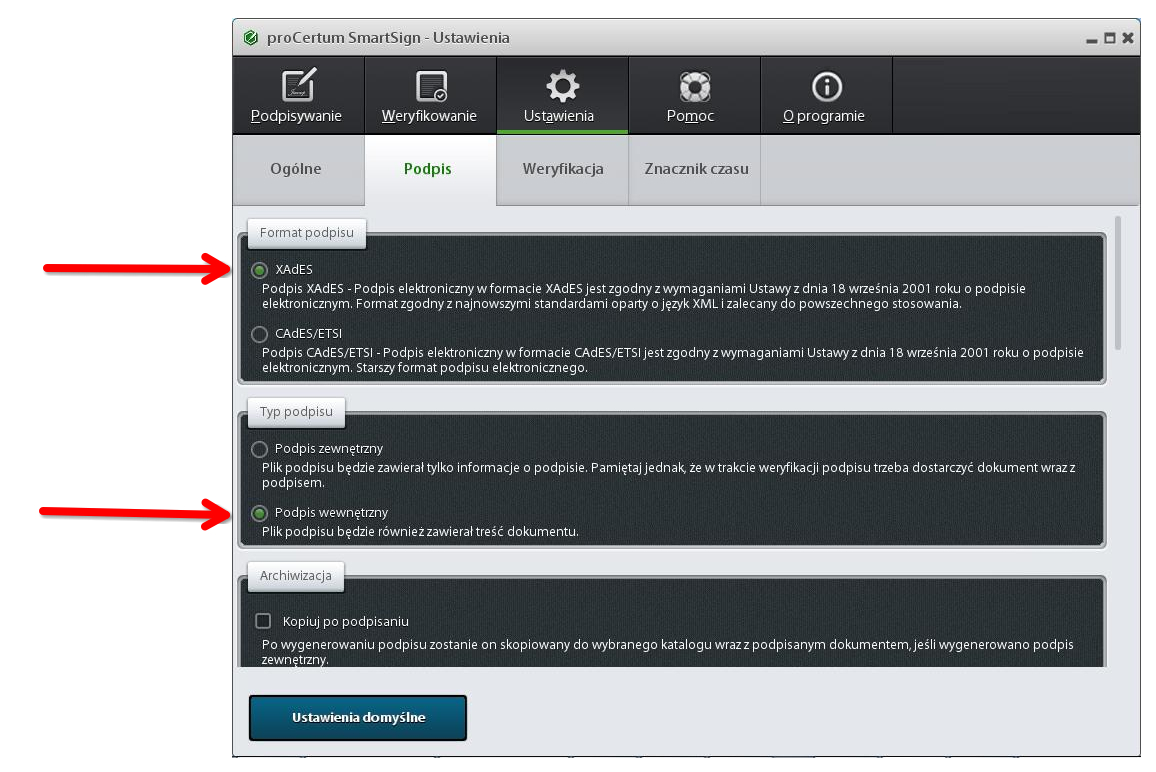
Task: Select the XAdES signature format
Action: pos(260,270)
